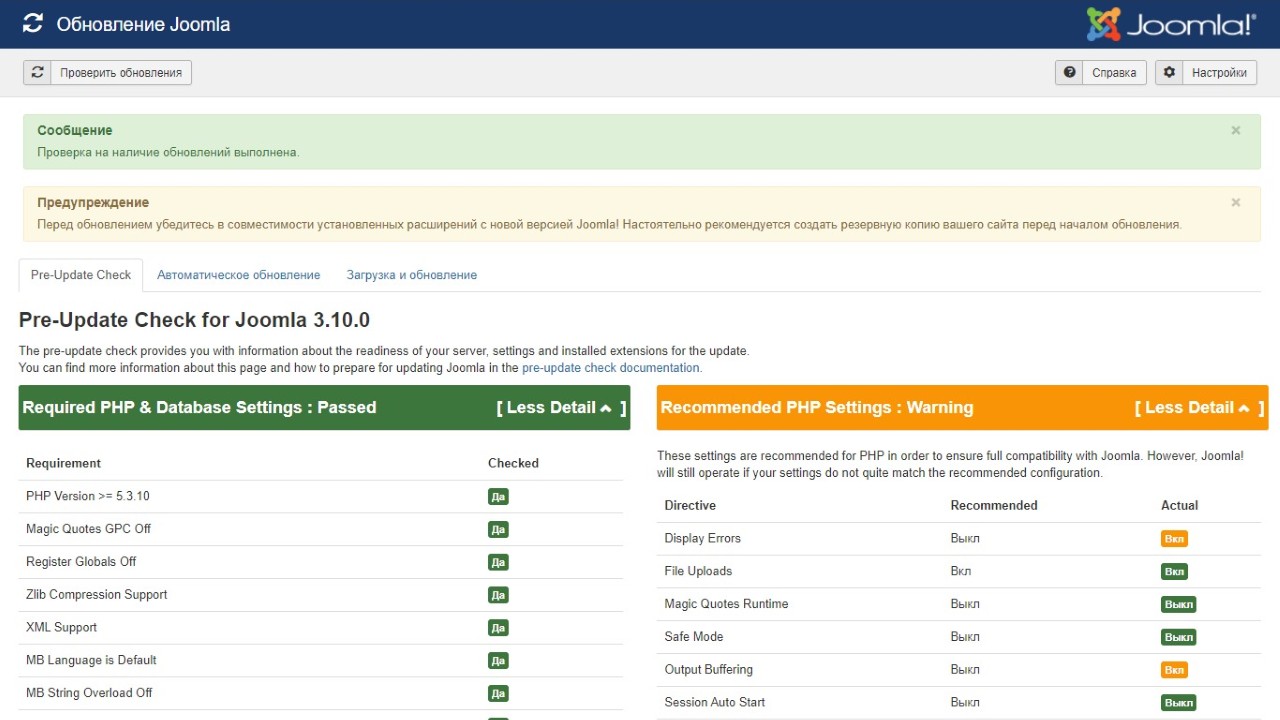
Task: Click the Safe Mode directive
Action: pos(694,637)
